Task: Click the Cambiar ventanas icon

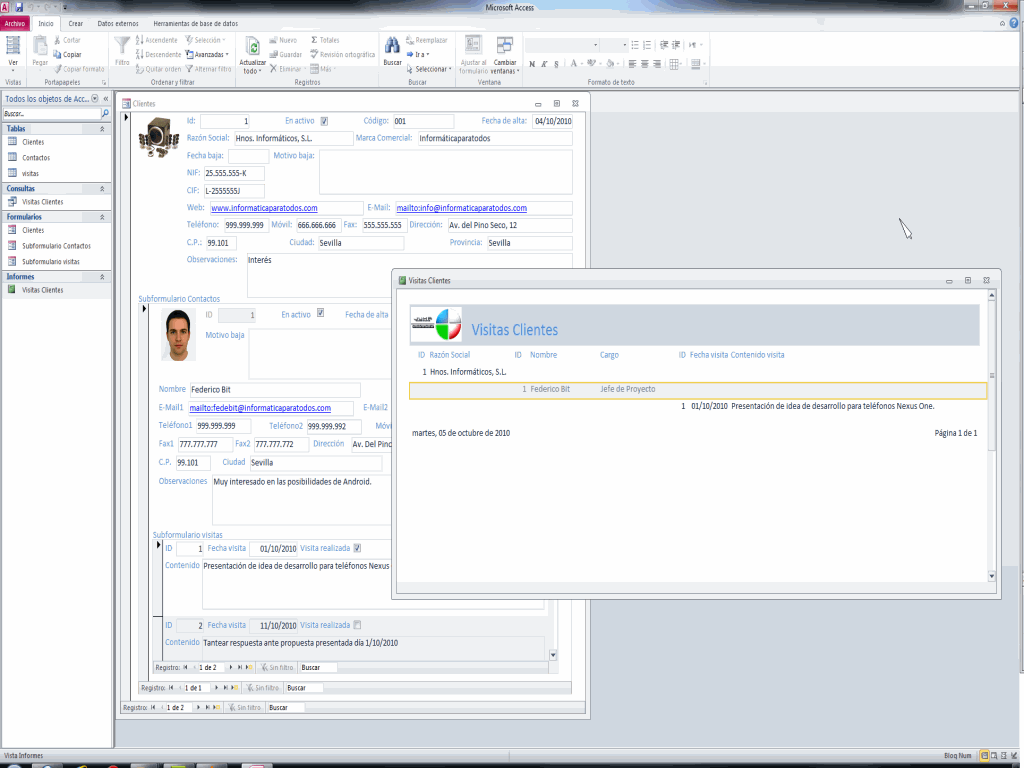Action: click(x=504, y=46)
